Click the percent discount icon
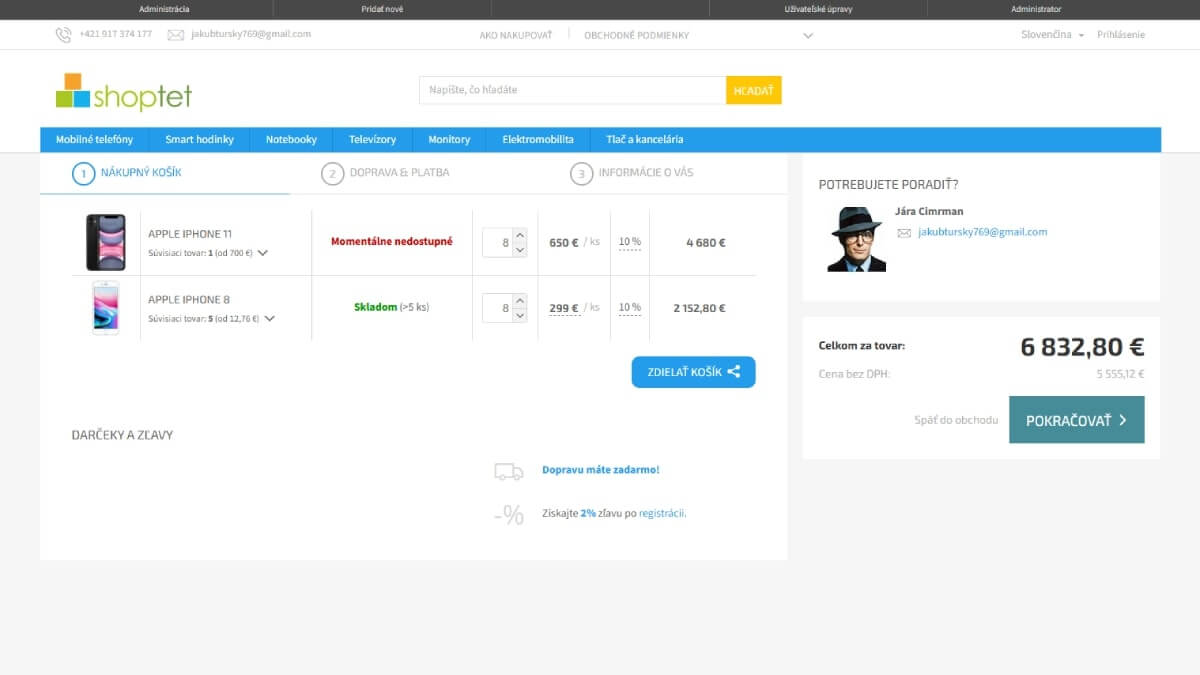Viewport: 1200px width, 675px height. point(509,514)
